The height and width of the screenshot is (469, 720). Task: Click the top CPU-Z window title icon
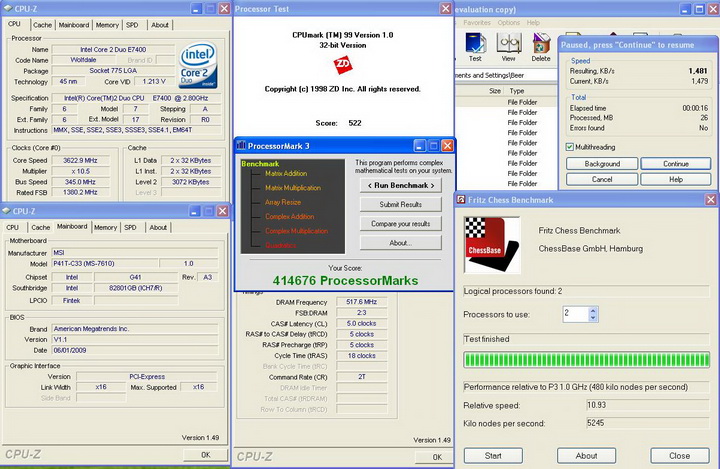pos(7,8)
